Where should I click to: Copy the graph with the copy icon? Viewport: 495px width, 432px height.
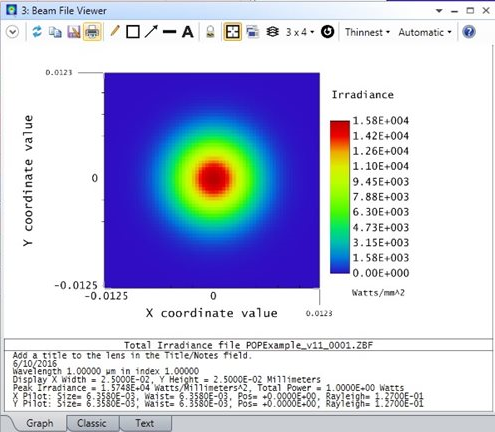pyautogui.click(x=55, y=32)
